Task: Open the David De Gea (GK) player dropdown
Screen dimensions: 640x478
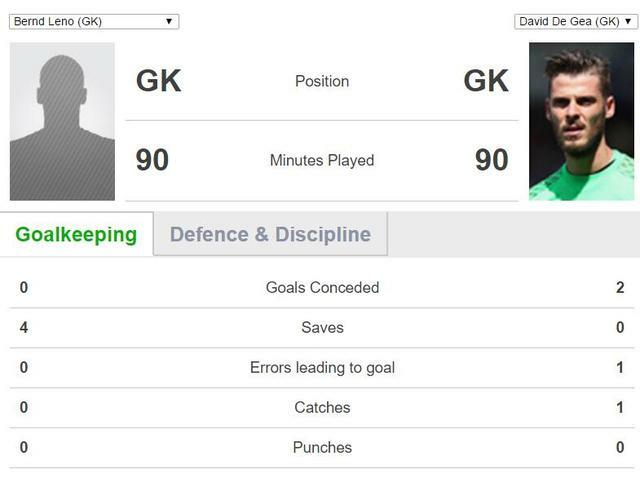Action: 576,21
